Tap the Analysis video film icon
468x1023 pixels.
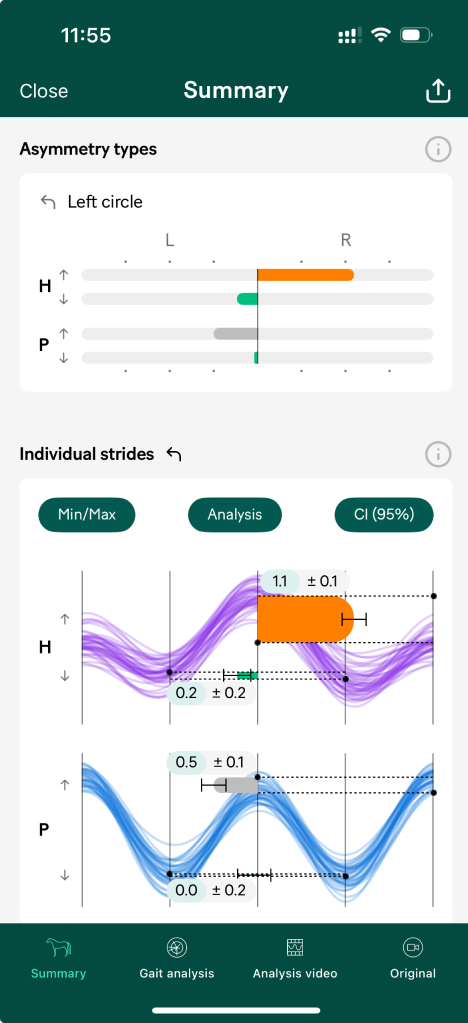coord(295,947)
